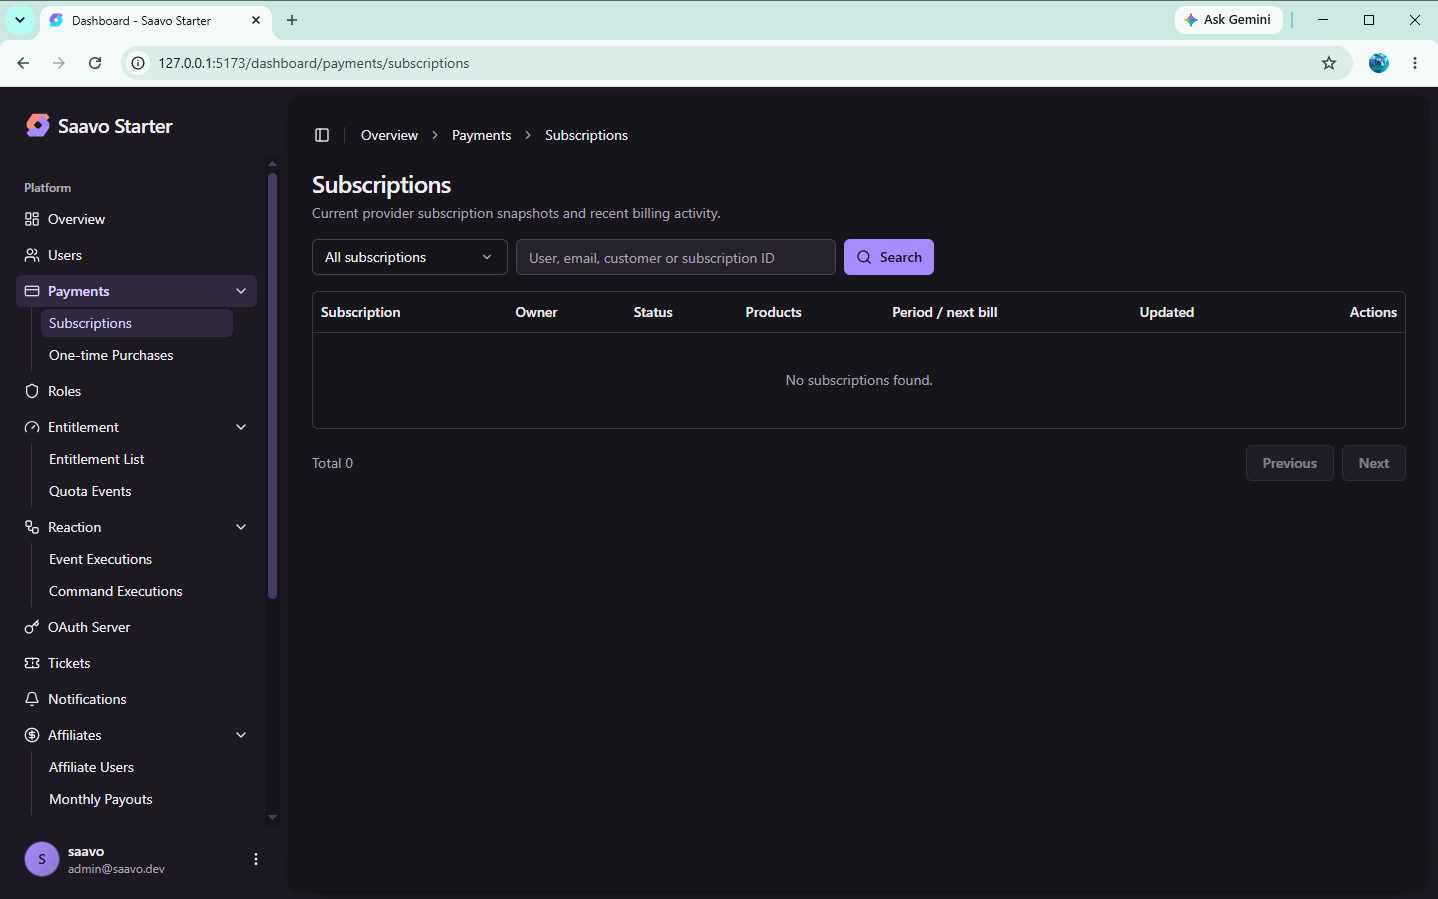Open Quota Events page

click(x=136, y=491)
